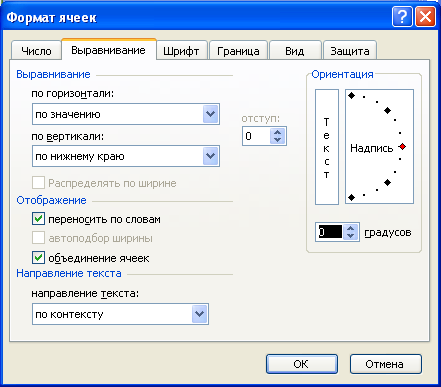
Task: Click the Отмена button
Action: (x=386, y=364)
